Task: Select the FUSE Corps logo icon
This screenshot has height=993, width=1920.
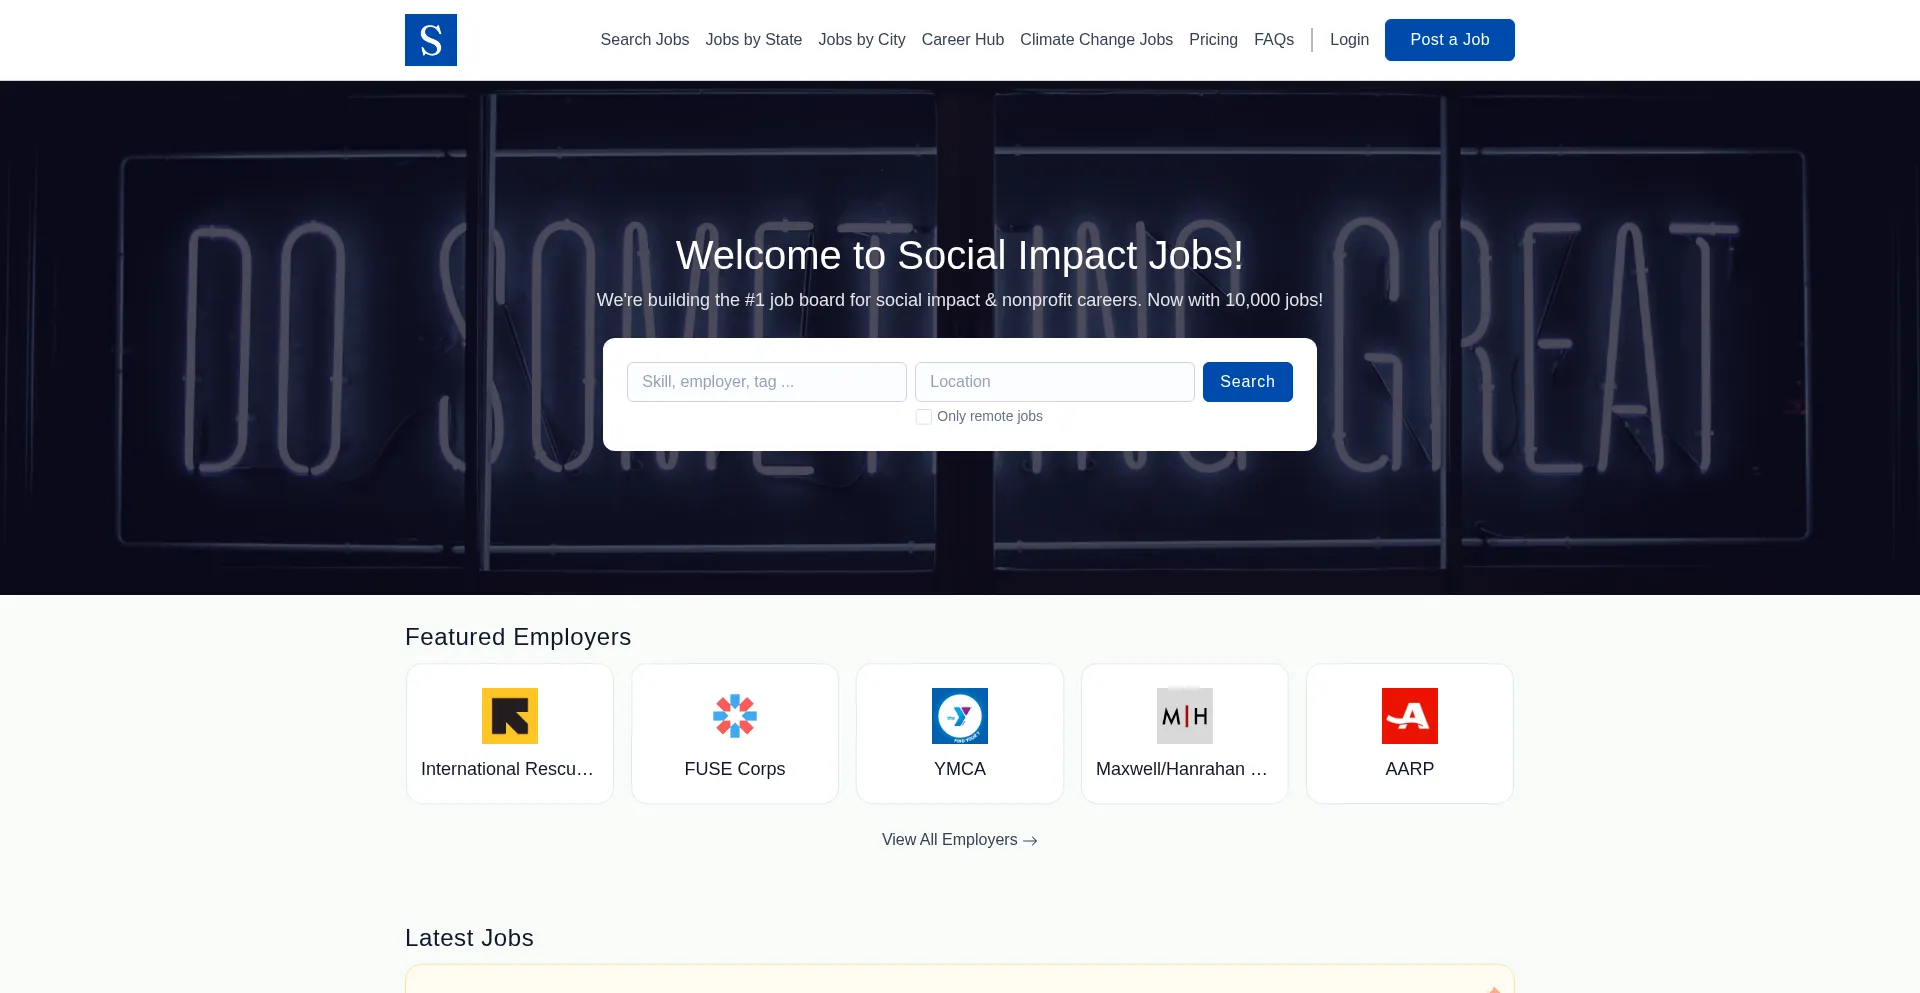Action: click(x=735, y=716)
